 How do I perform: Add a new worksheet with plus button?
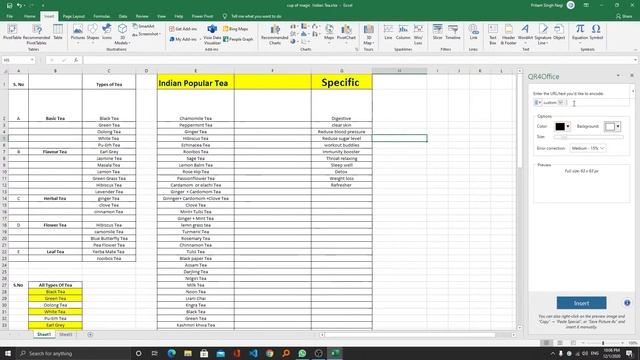(90, 335)
